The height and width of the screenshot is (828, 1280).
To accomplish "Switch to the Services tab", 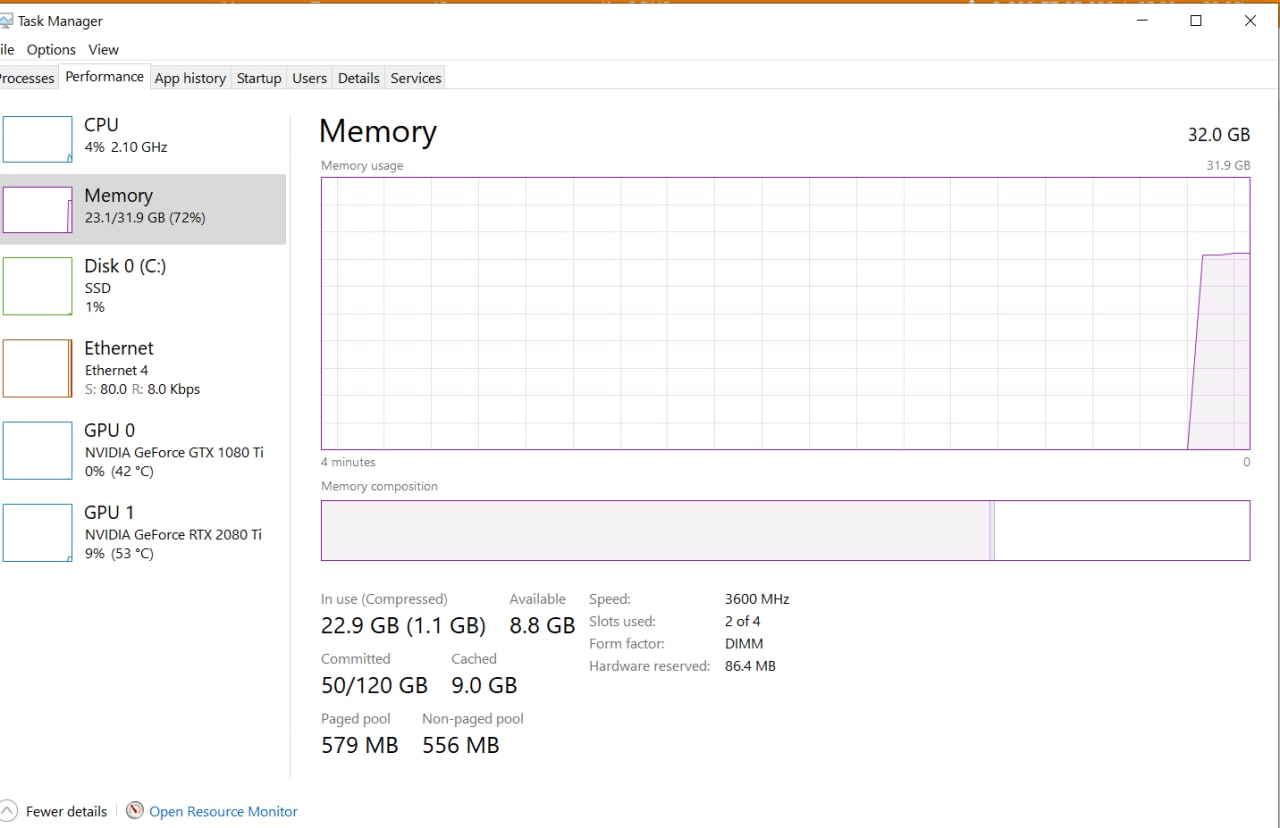I will pyautogui.click(x=416, y=78).
